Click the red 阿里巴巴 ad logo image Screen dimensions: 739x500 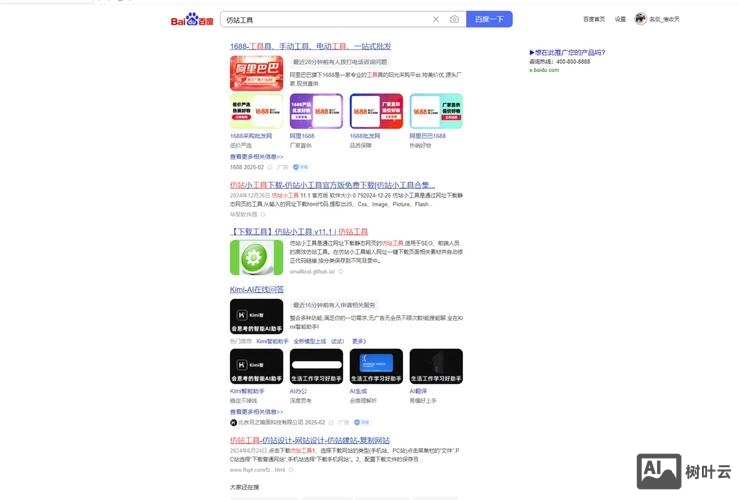tap(256, 73)
